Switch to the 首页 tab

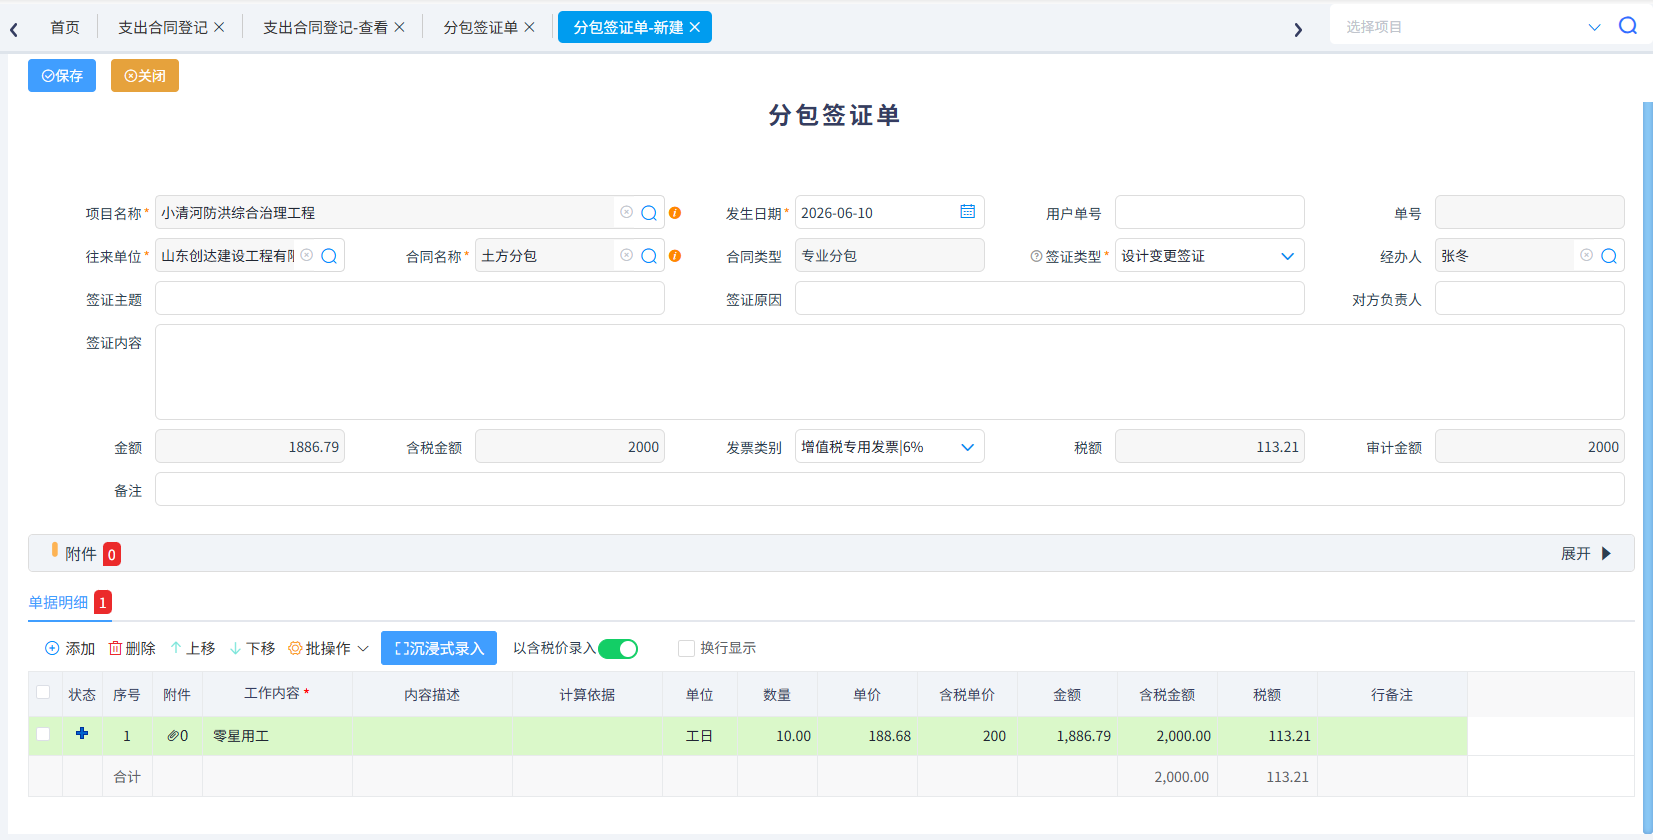[x=65, y=27]
